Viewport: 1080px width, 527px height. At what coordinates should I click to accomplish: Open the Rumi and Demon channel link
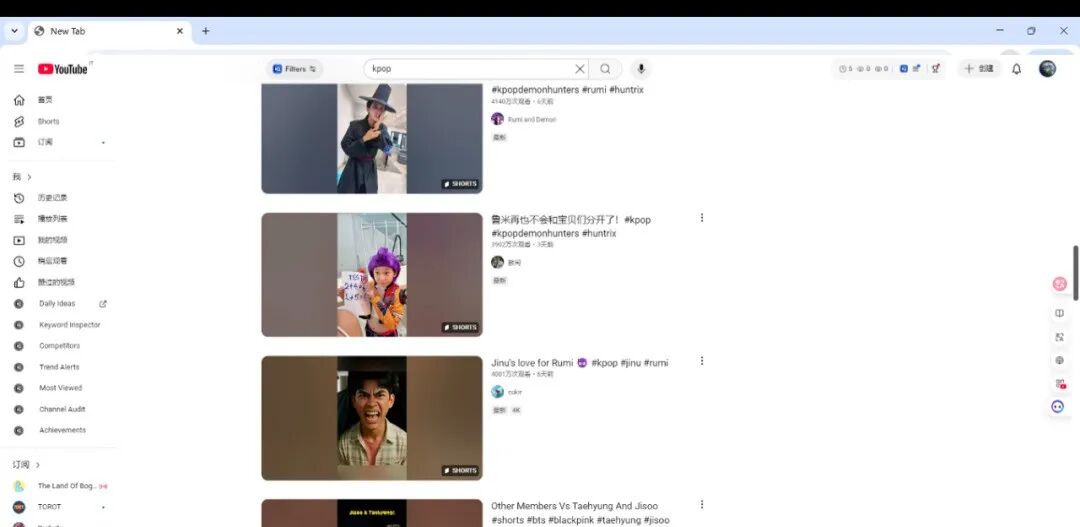pos(531,119)
